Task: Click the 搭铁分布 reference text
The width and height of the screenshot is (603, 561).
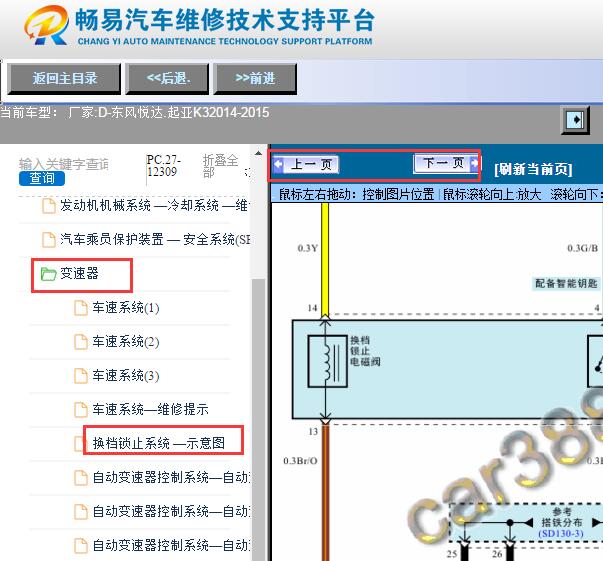Action: pos(561,522)
